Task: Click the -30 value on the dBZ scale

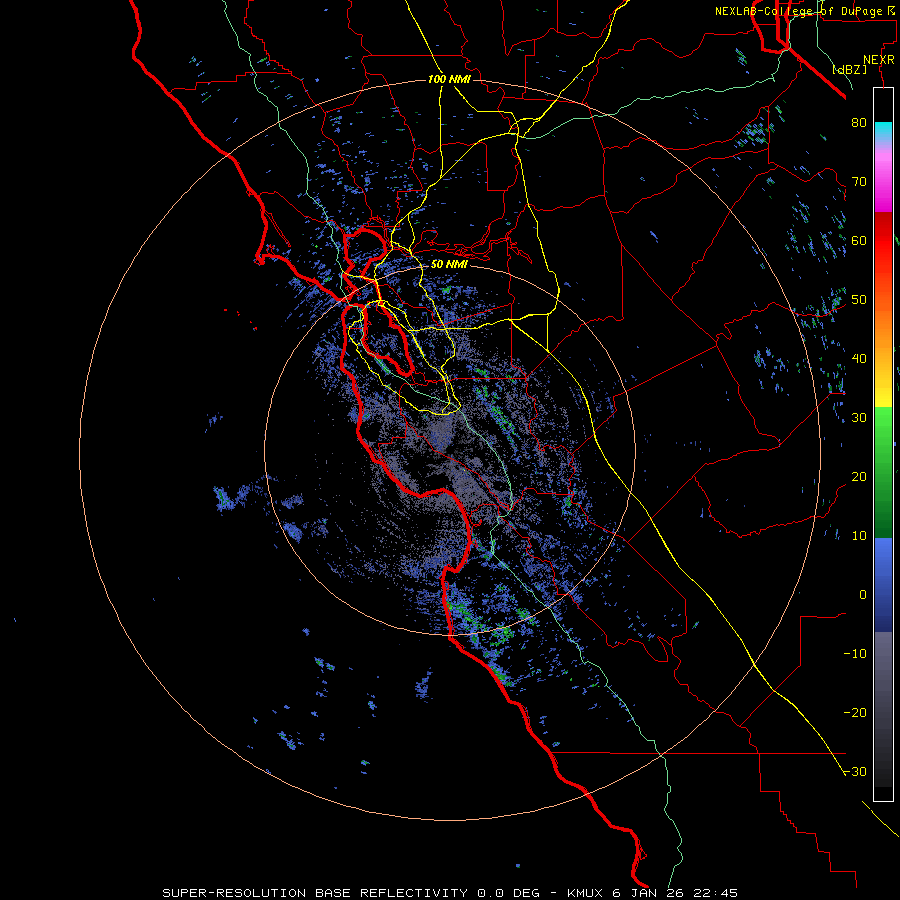Action: [x=855, y=771]
